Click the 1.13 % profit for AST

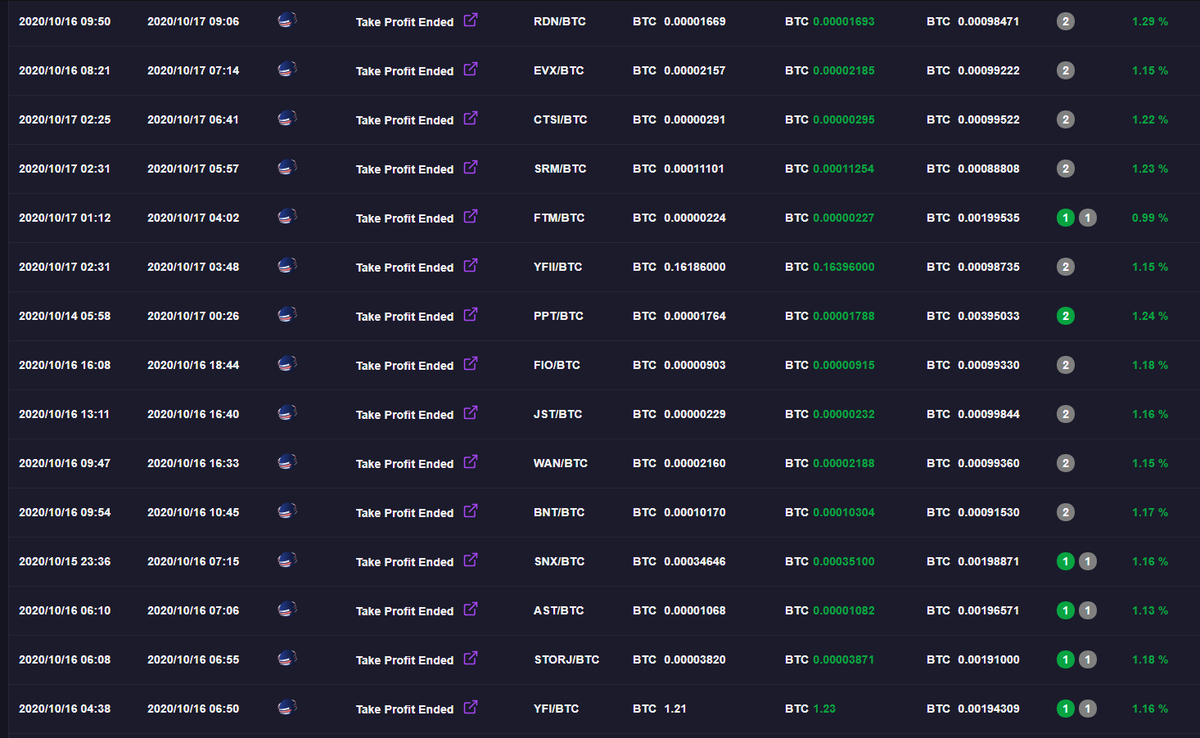point(1150,611)
